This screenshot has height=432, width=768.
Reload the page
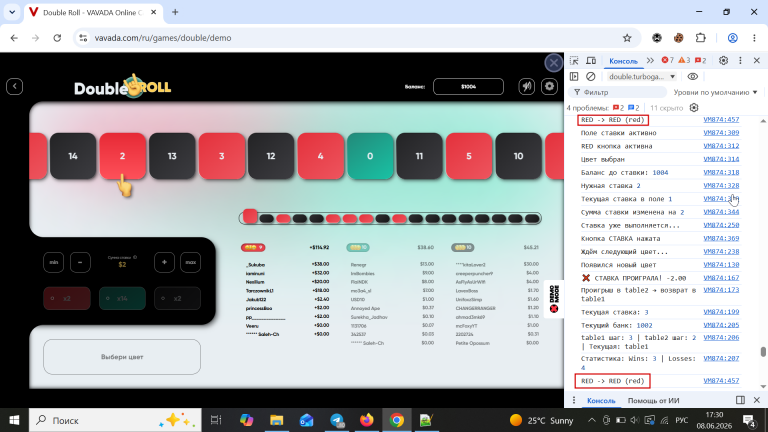click(x=57, y=38)
